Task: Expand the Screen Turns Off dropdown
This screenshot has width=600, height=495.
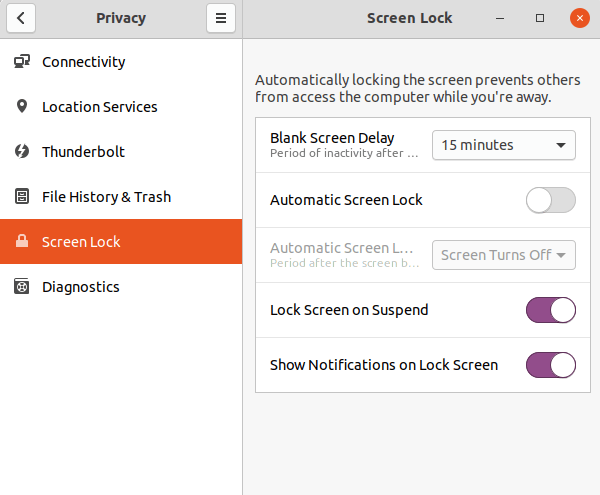Action: click(503, 255)
